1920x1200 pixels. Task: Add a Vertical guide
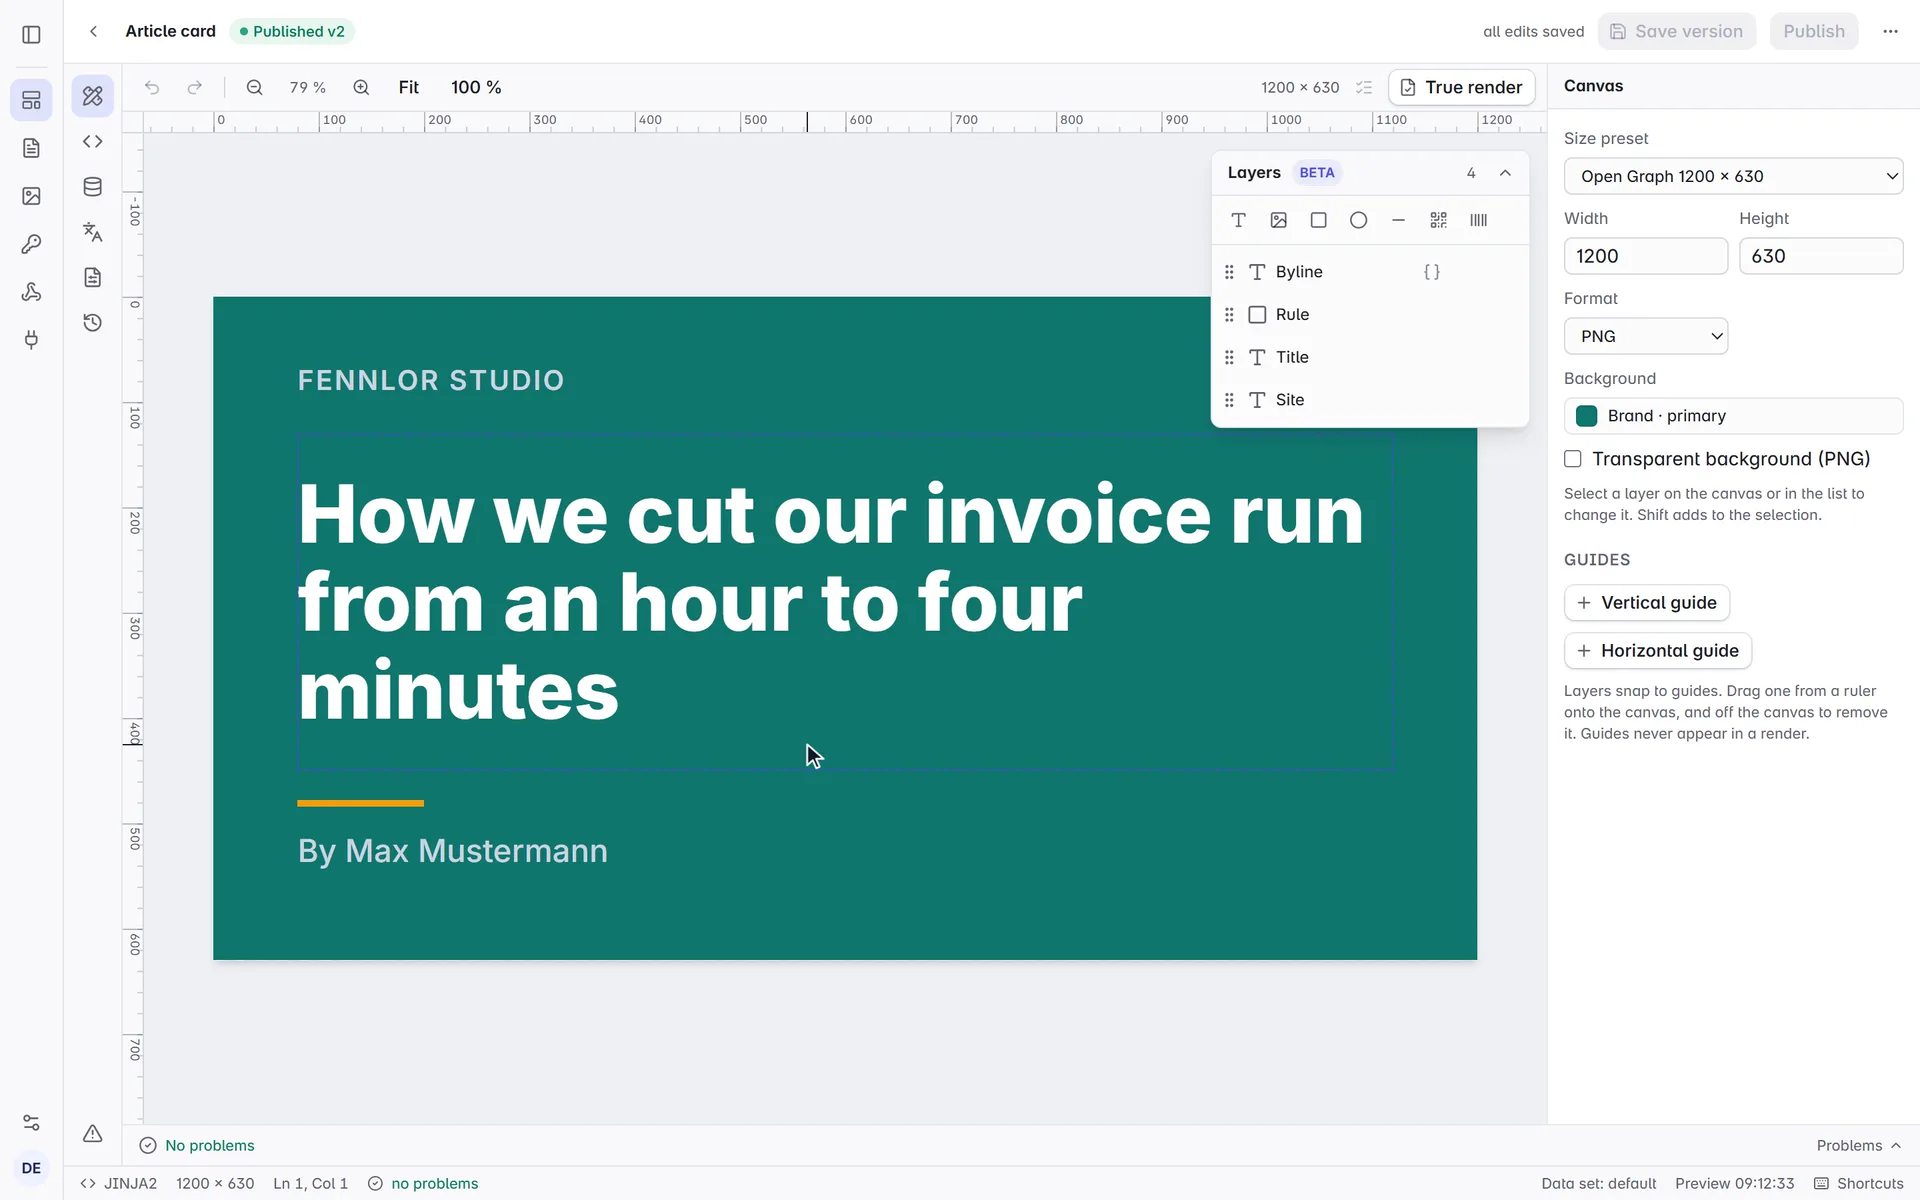pyautogui.click(x=1646, y=603)
